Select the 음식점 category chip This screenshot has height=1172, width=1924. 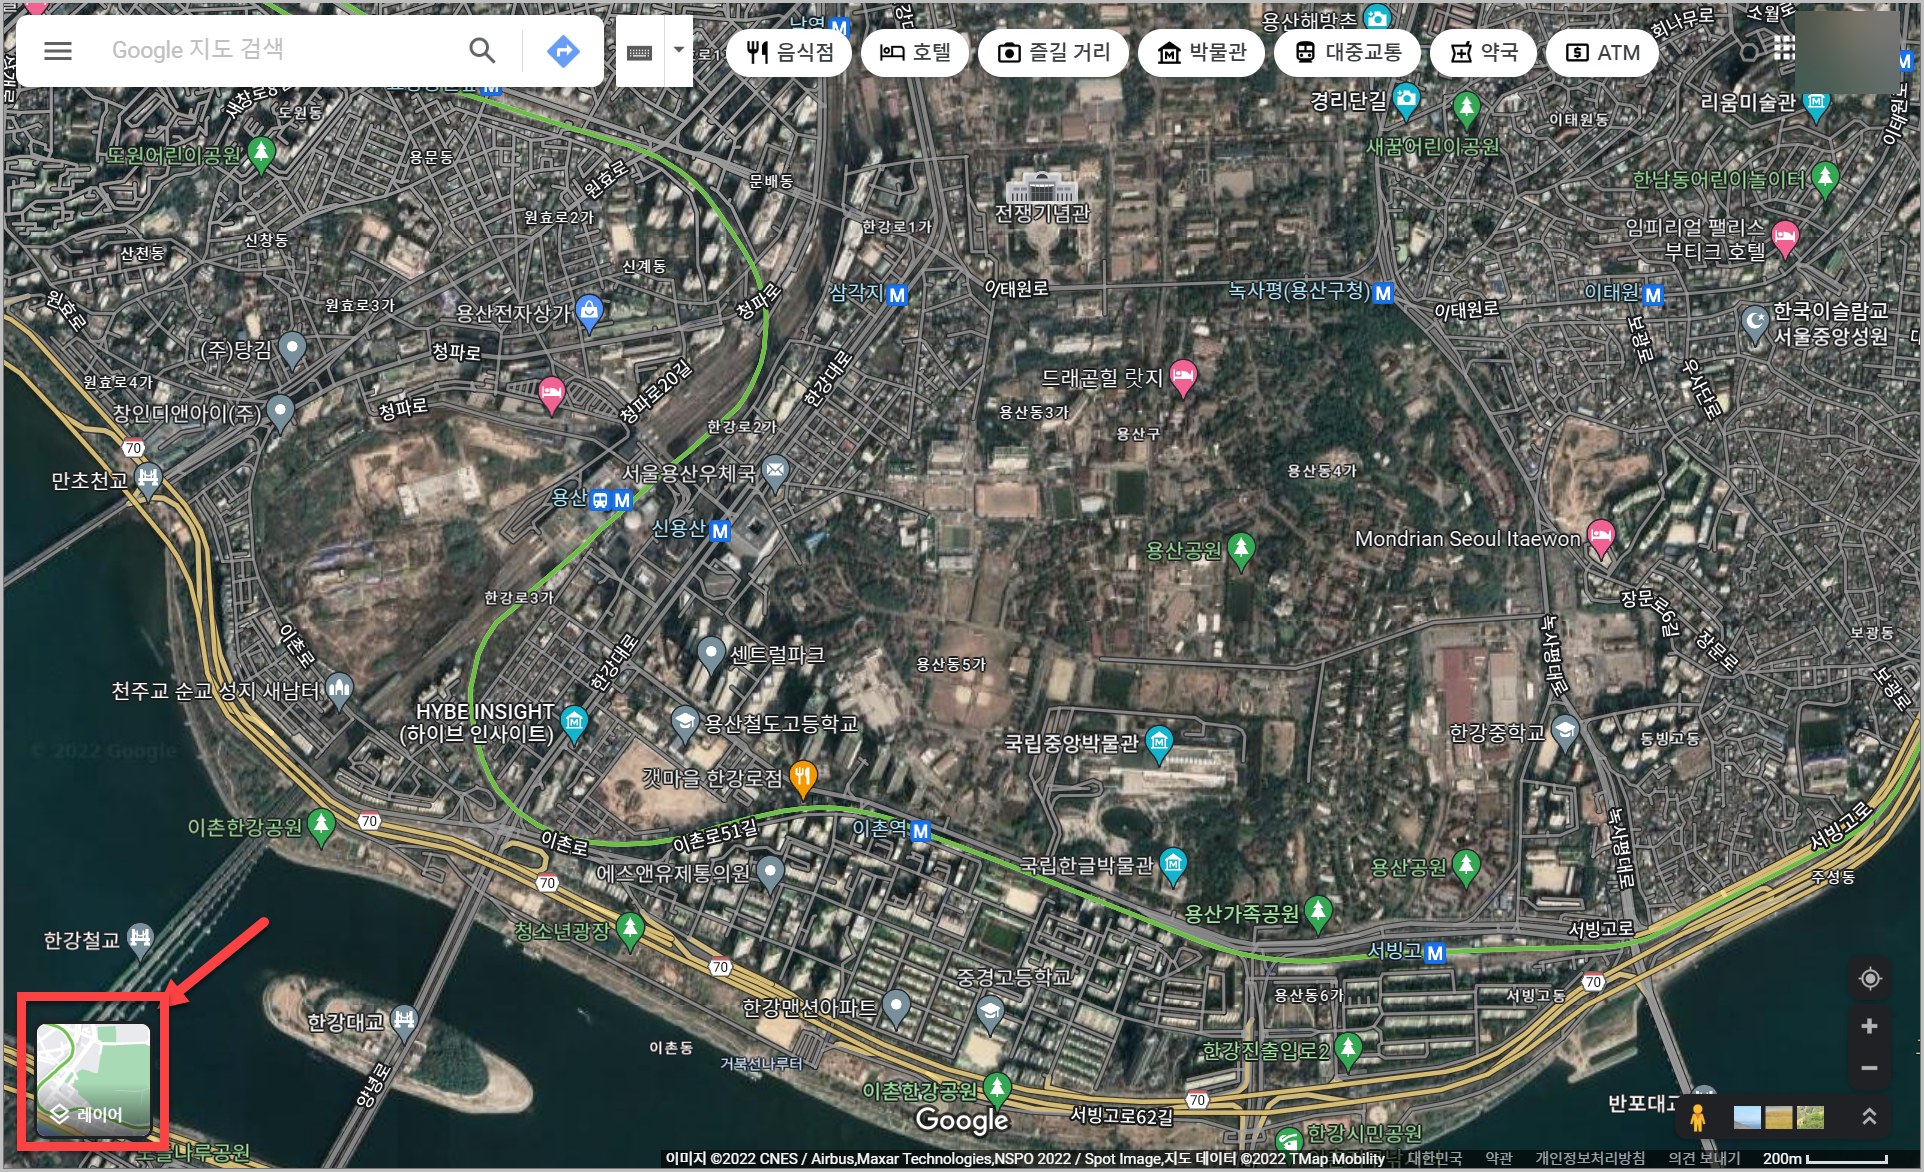pyautogui.click(x=789, y=52)
